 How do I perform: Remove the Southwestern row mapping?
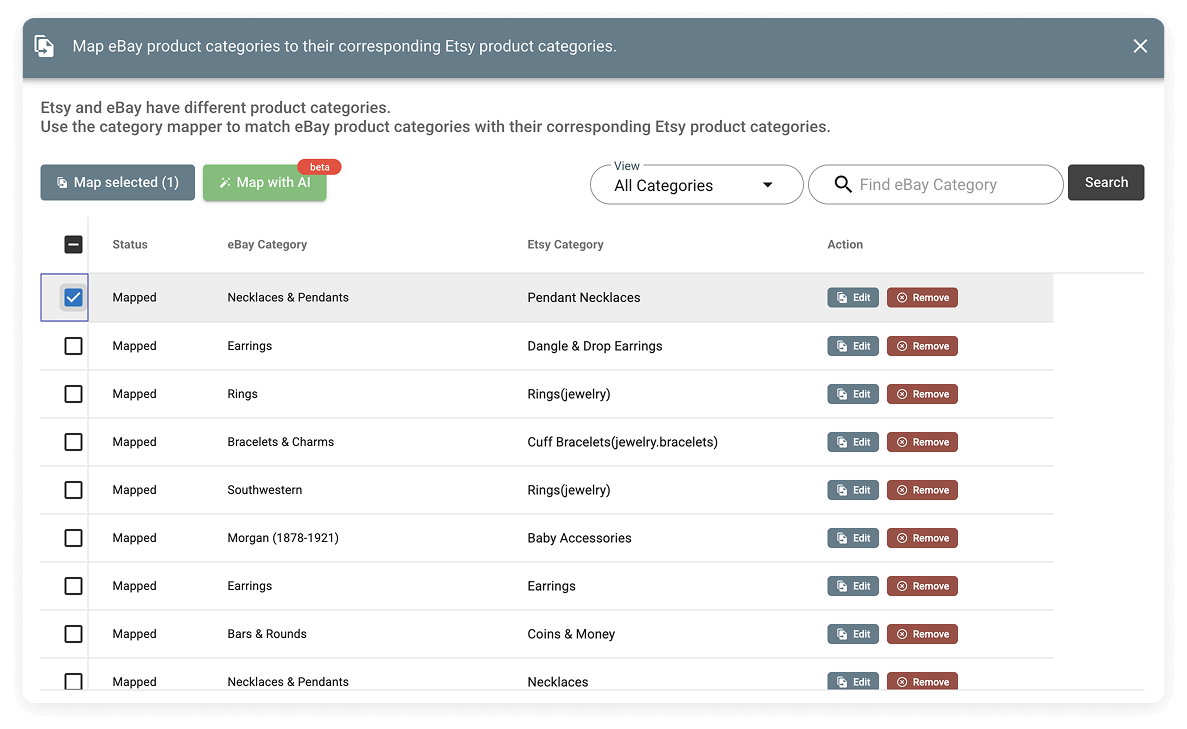click(x=922, y=490)
